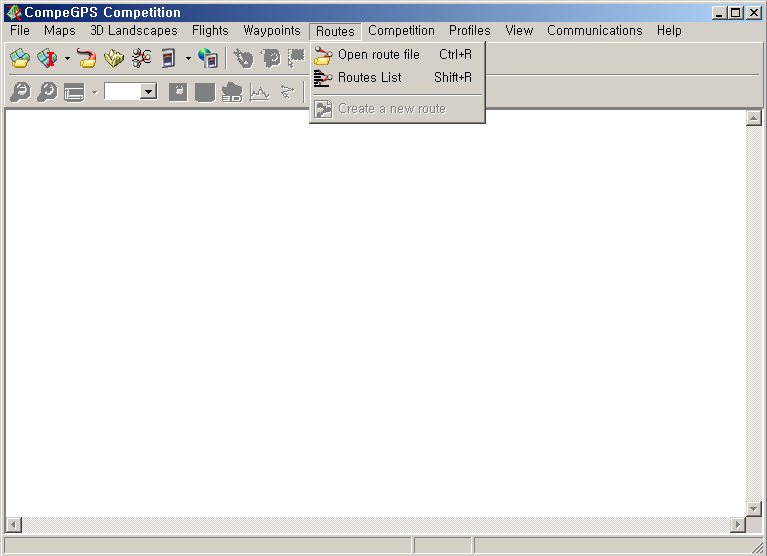
Task: Open the File menu
Action: [20, 31]
